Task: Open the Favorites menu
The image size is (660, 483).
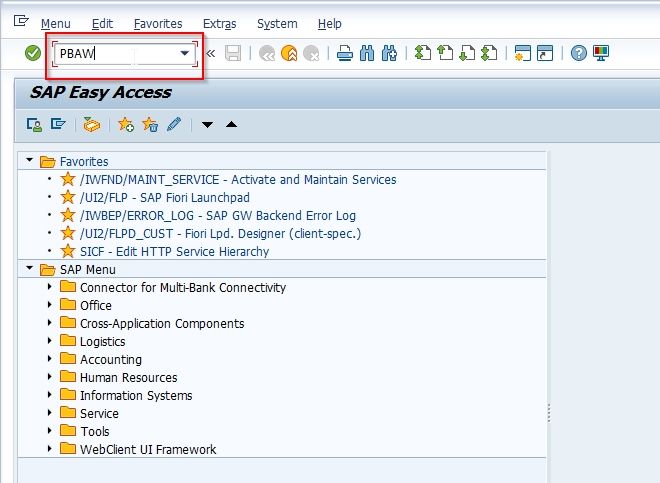Action: click(x=158, y=24)
